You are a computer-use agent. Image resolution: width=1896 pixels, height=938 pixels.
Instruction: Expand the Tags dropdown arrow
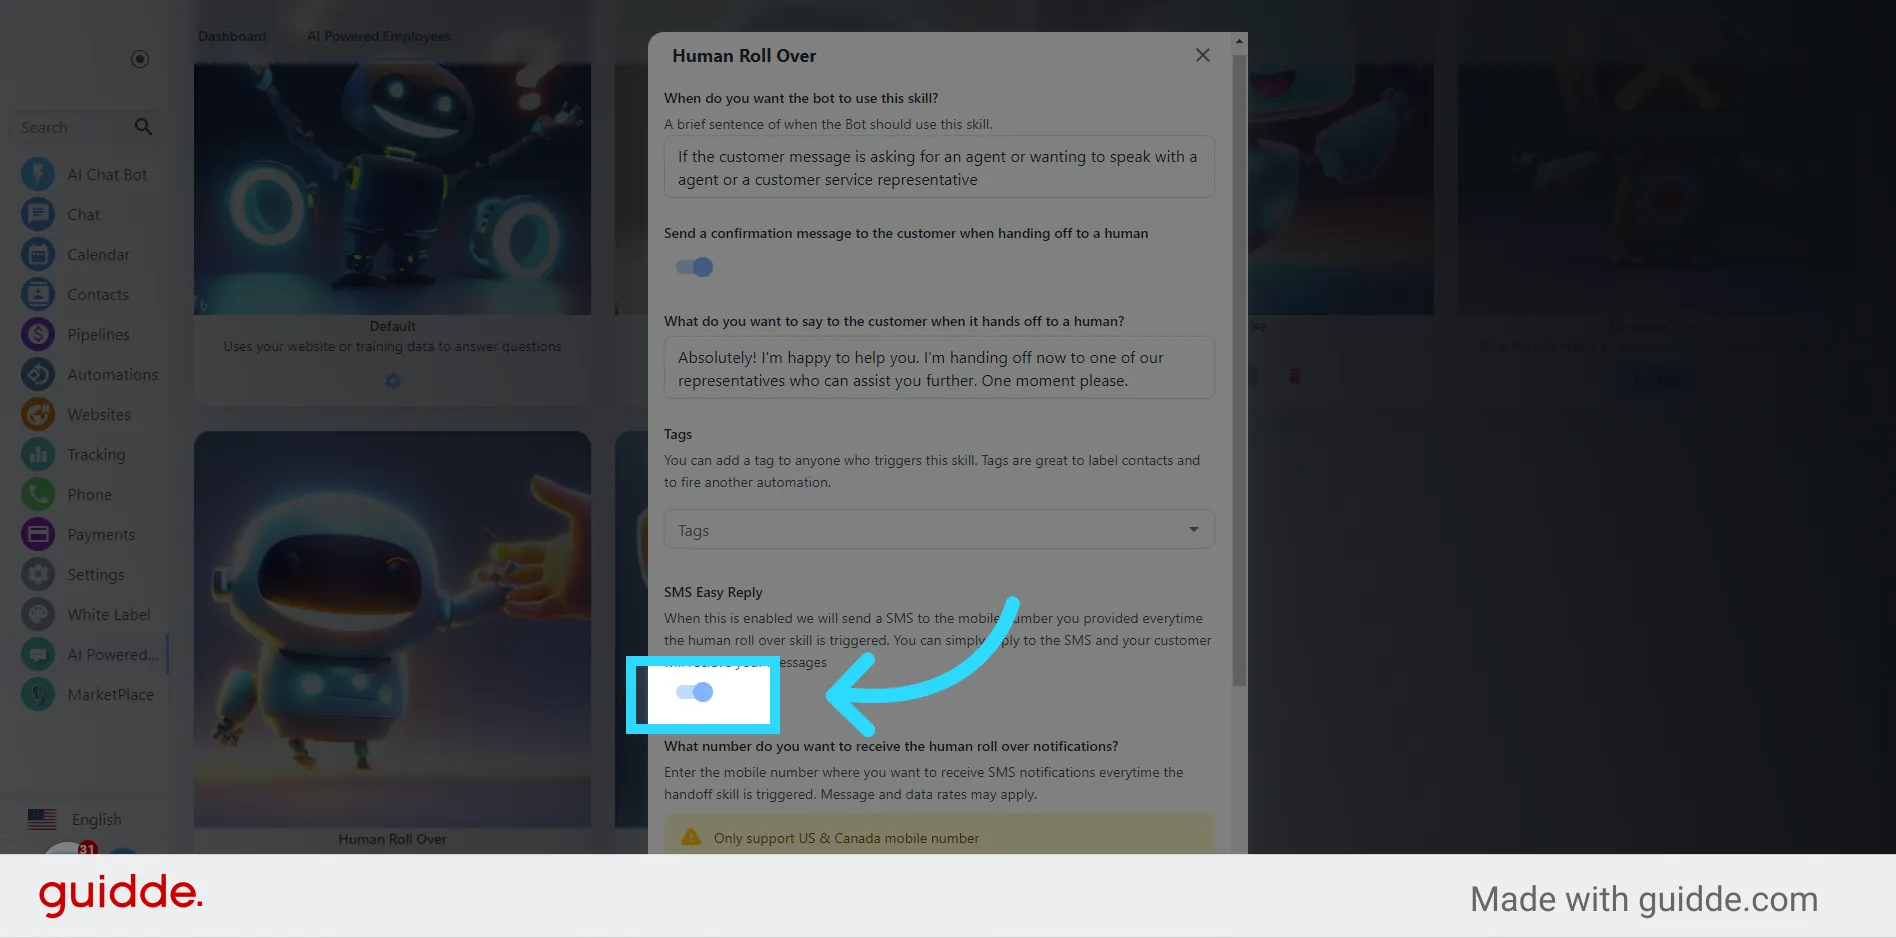click(x=1193, y=529)
